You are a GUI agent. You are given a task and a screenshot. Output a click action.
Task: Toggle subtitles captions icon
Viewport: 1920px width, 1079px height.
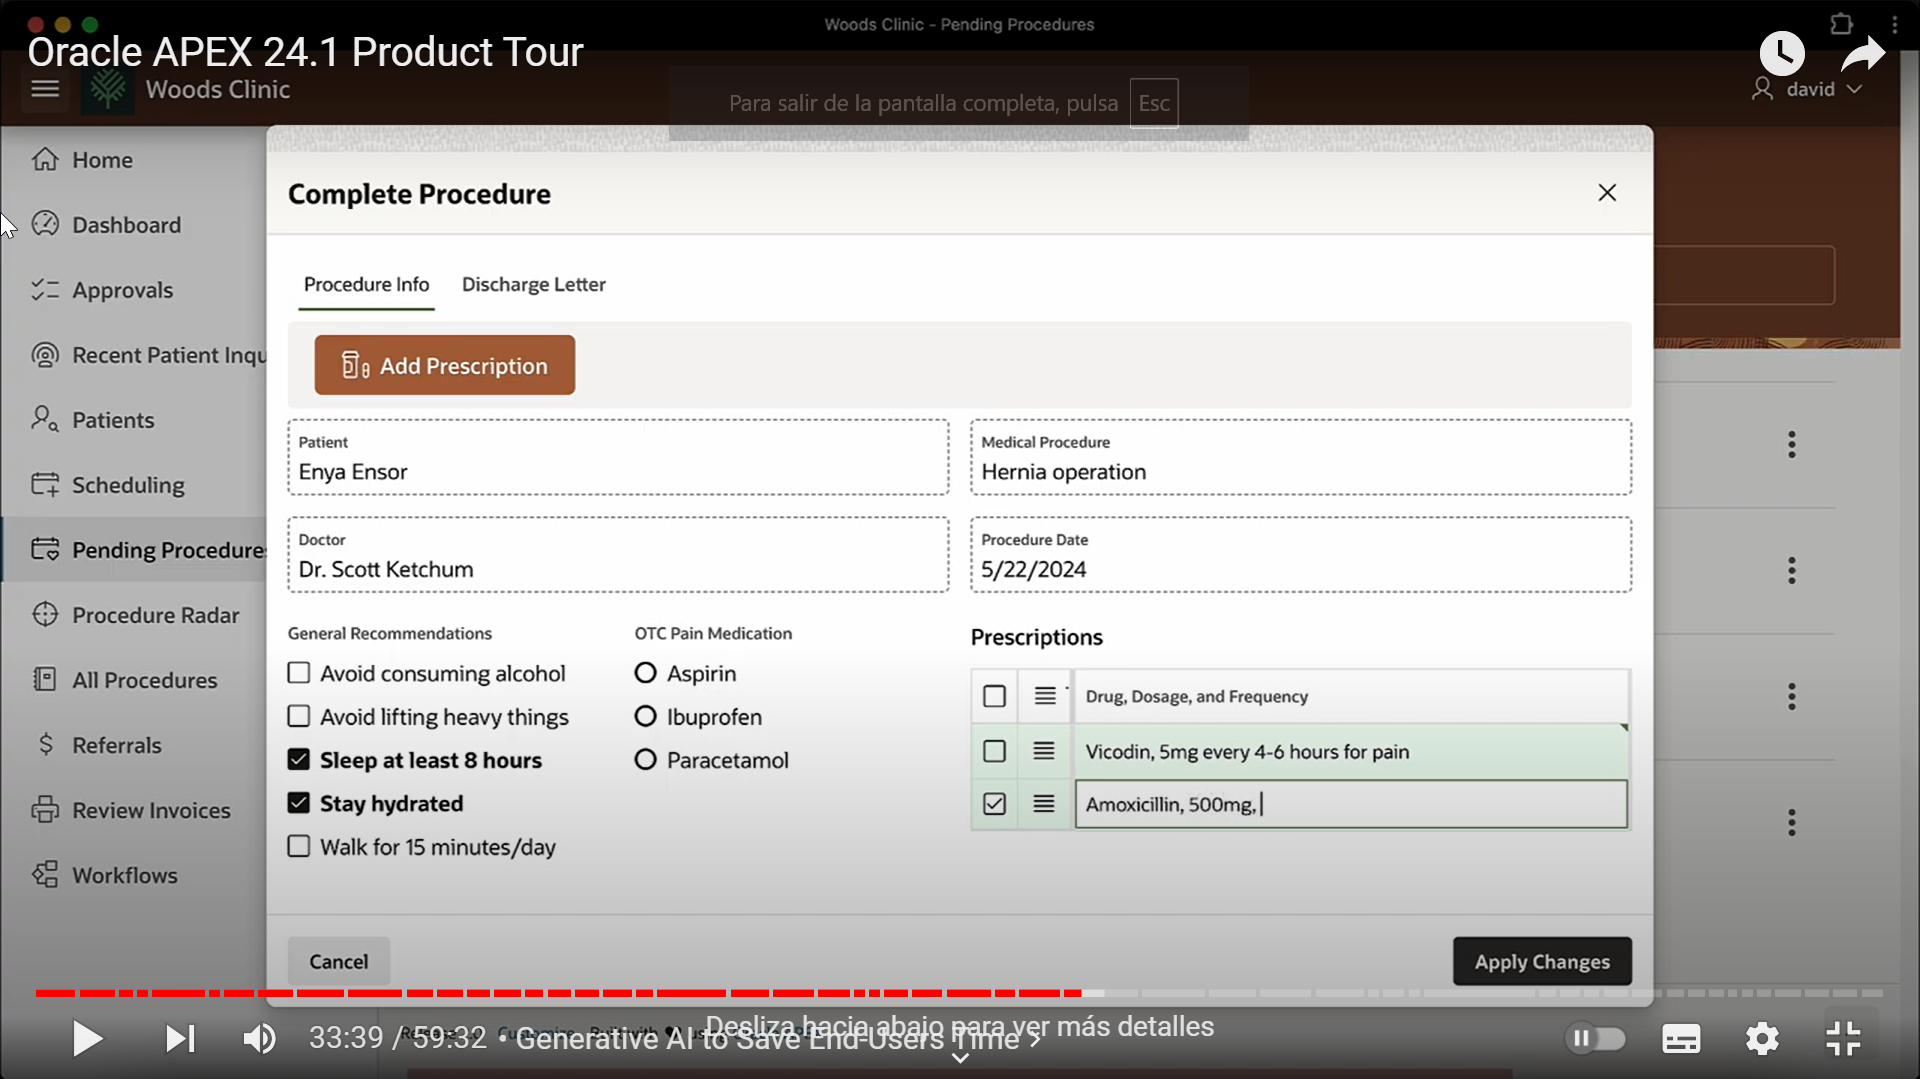pos(1681,1039)
